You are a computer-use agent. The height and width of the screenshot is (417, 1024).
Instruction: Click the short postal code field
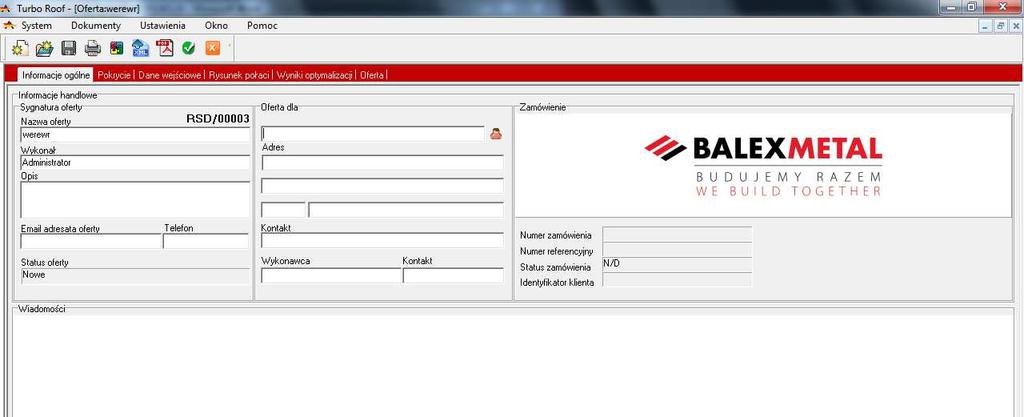pos(283,210)
